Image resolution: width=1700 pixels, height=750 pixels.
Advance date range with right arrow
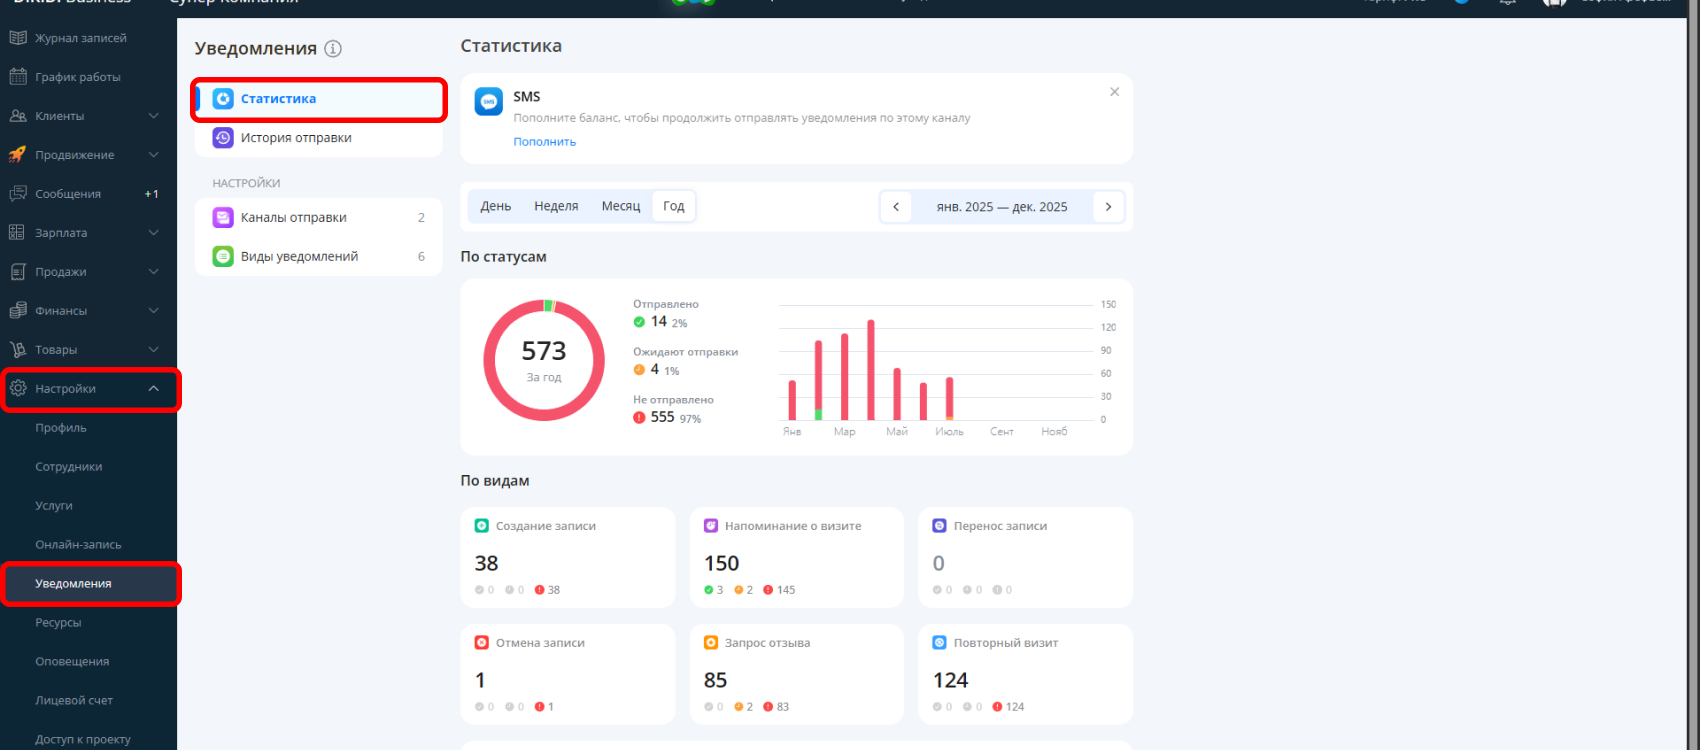point(1108,207)
